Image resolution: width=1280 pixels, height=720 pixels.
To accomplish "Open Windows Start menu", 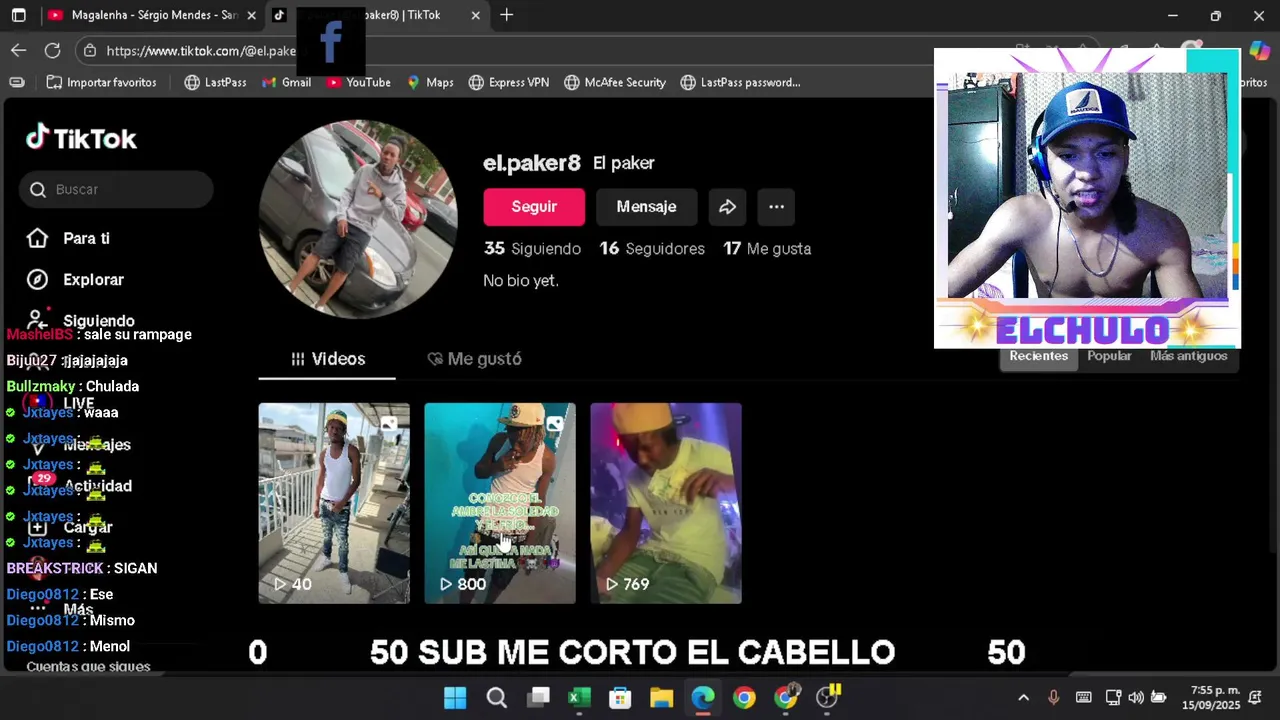I will click(455, 697).
